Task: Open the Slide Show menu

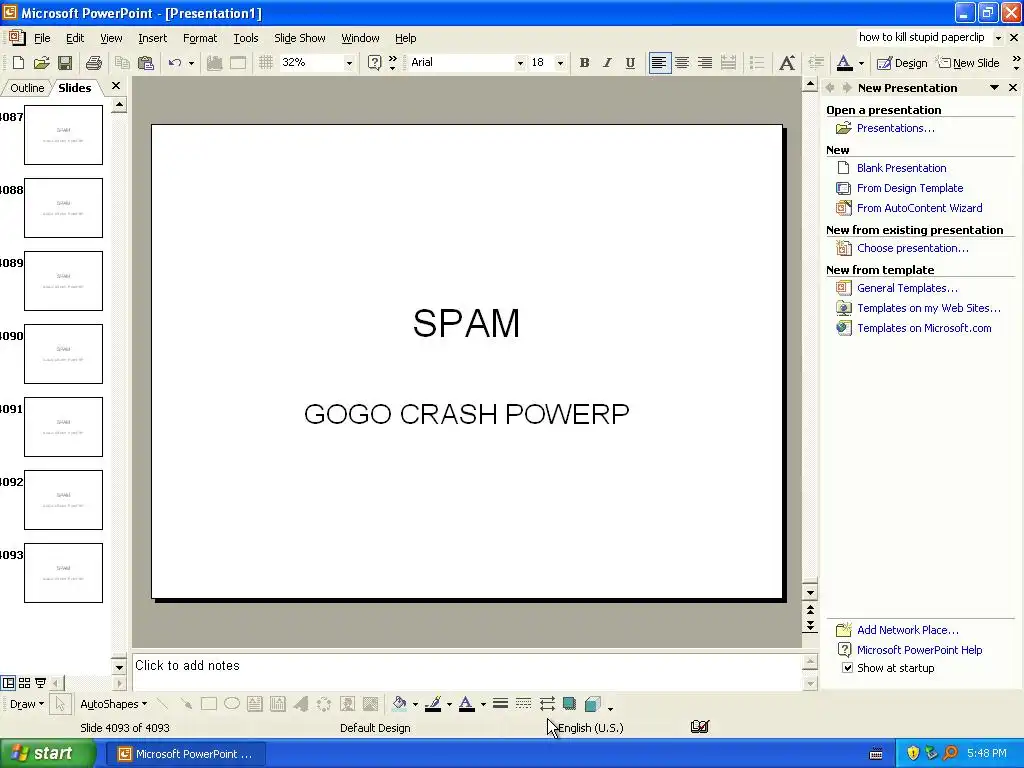Action: [300, 38]
